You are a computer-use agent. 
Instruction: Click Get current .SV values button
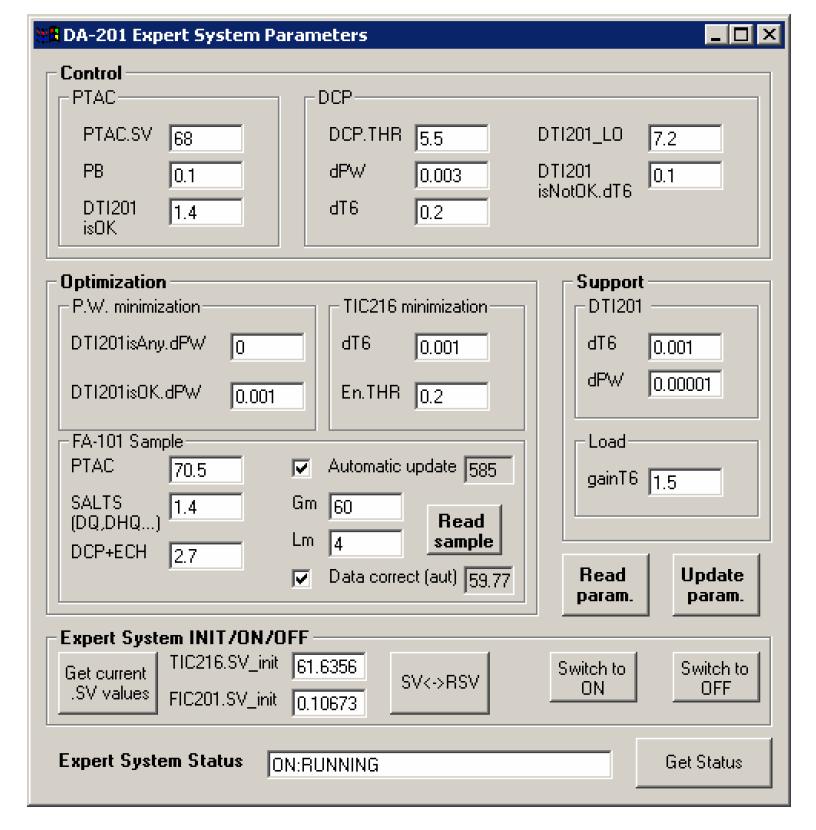click(x=108, y=683)
